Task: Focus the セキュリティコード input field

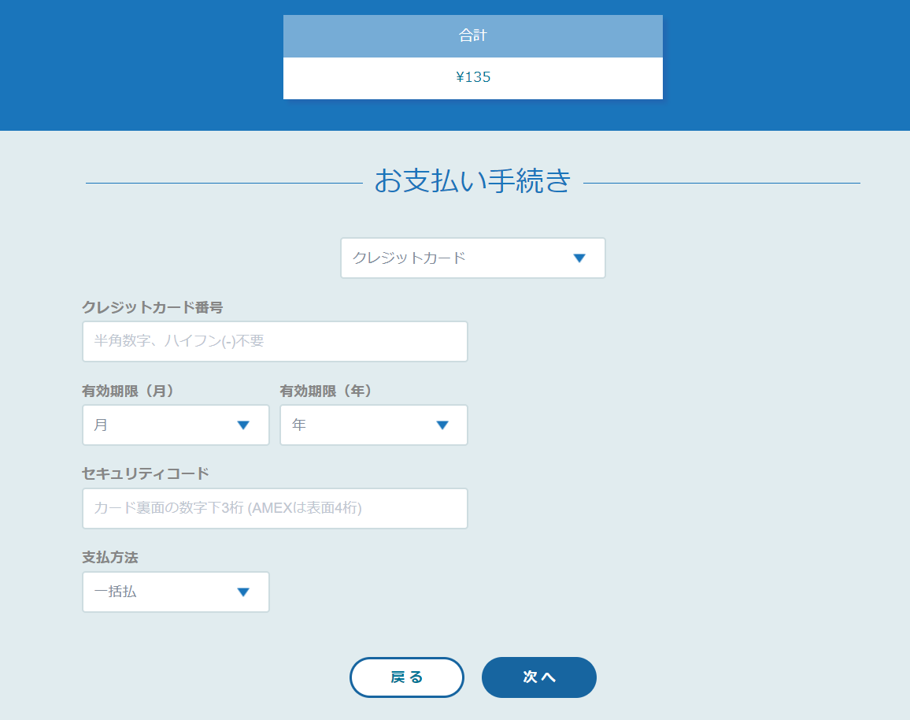Action: coord(275,508)
